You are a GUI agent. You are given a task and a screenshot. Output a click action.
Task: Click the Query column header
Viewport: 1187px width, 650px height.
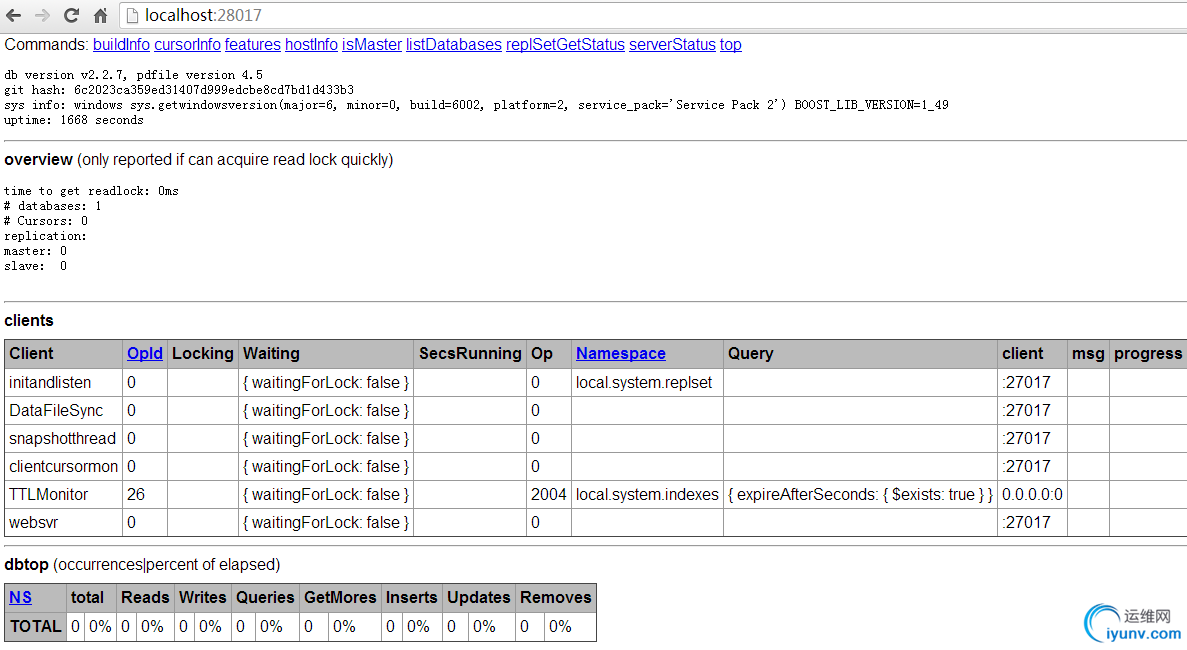click(x=860, y=353)
